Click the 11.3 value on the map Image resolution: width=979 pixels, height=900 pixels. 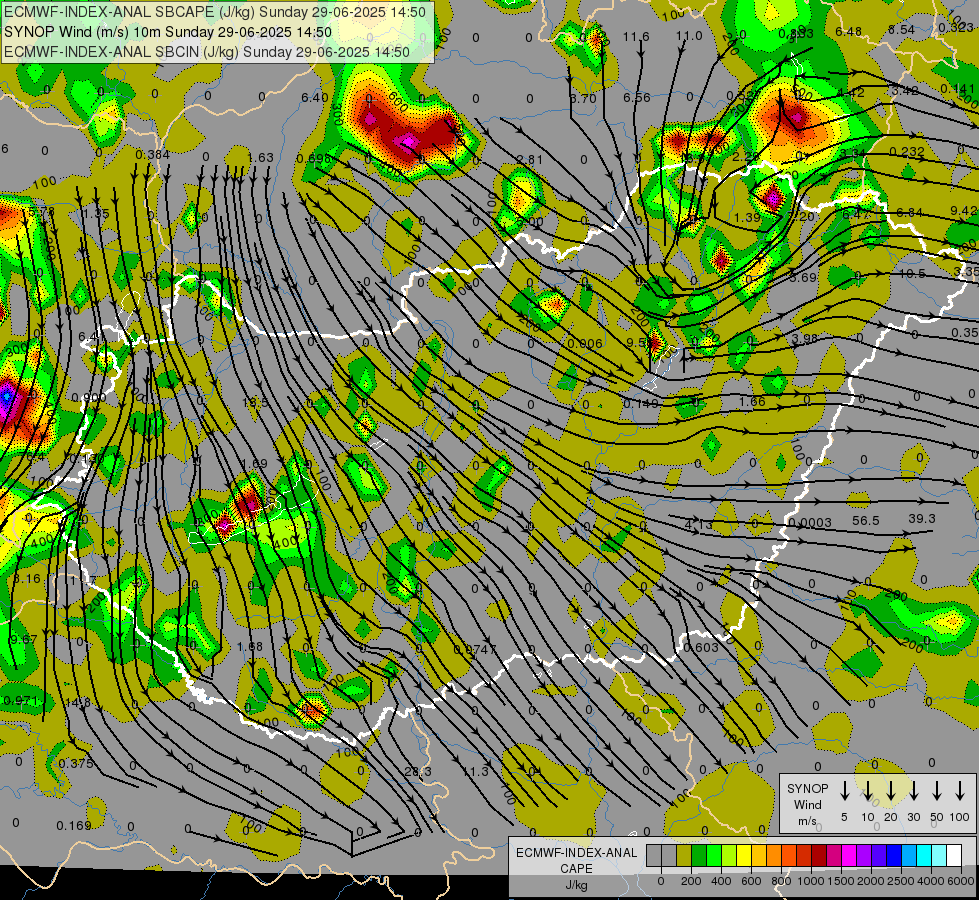coord(475,771)
